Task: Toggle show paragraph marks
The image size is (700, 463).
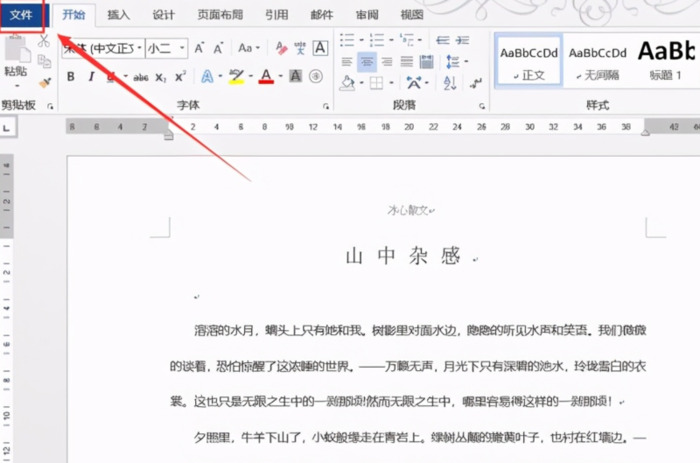Action: click(476, 83)
